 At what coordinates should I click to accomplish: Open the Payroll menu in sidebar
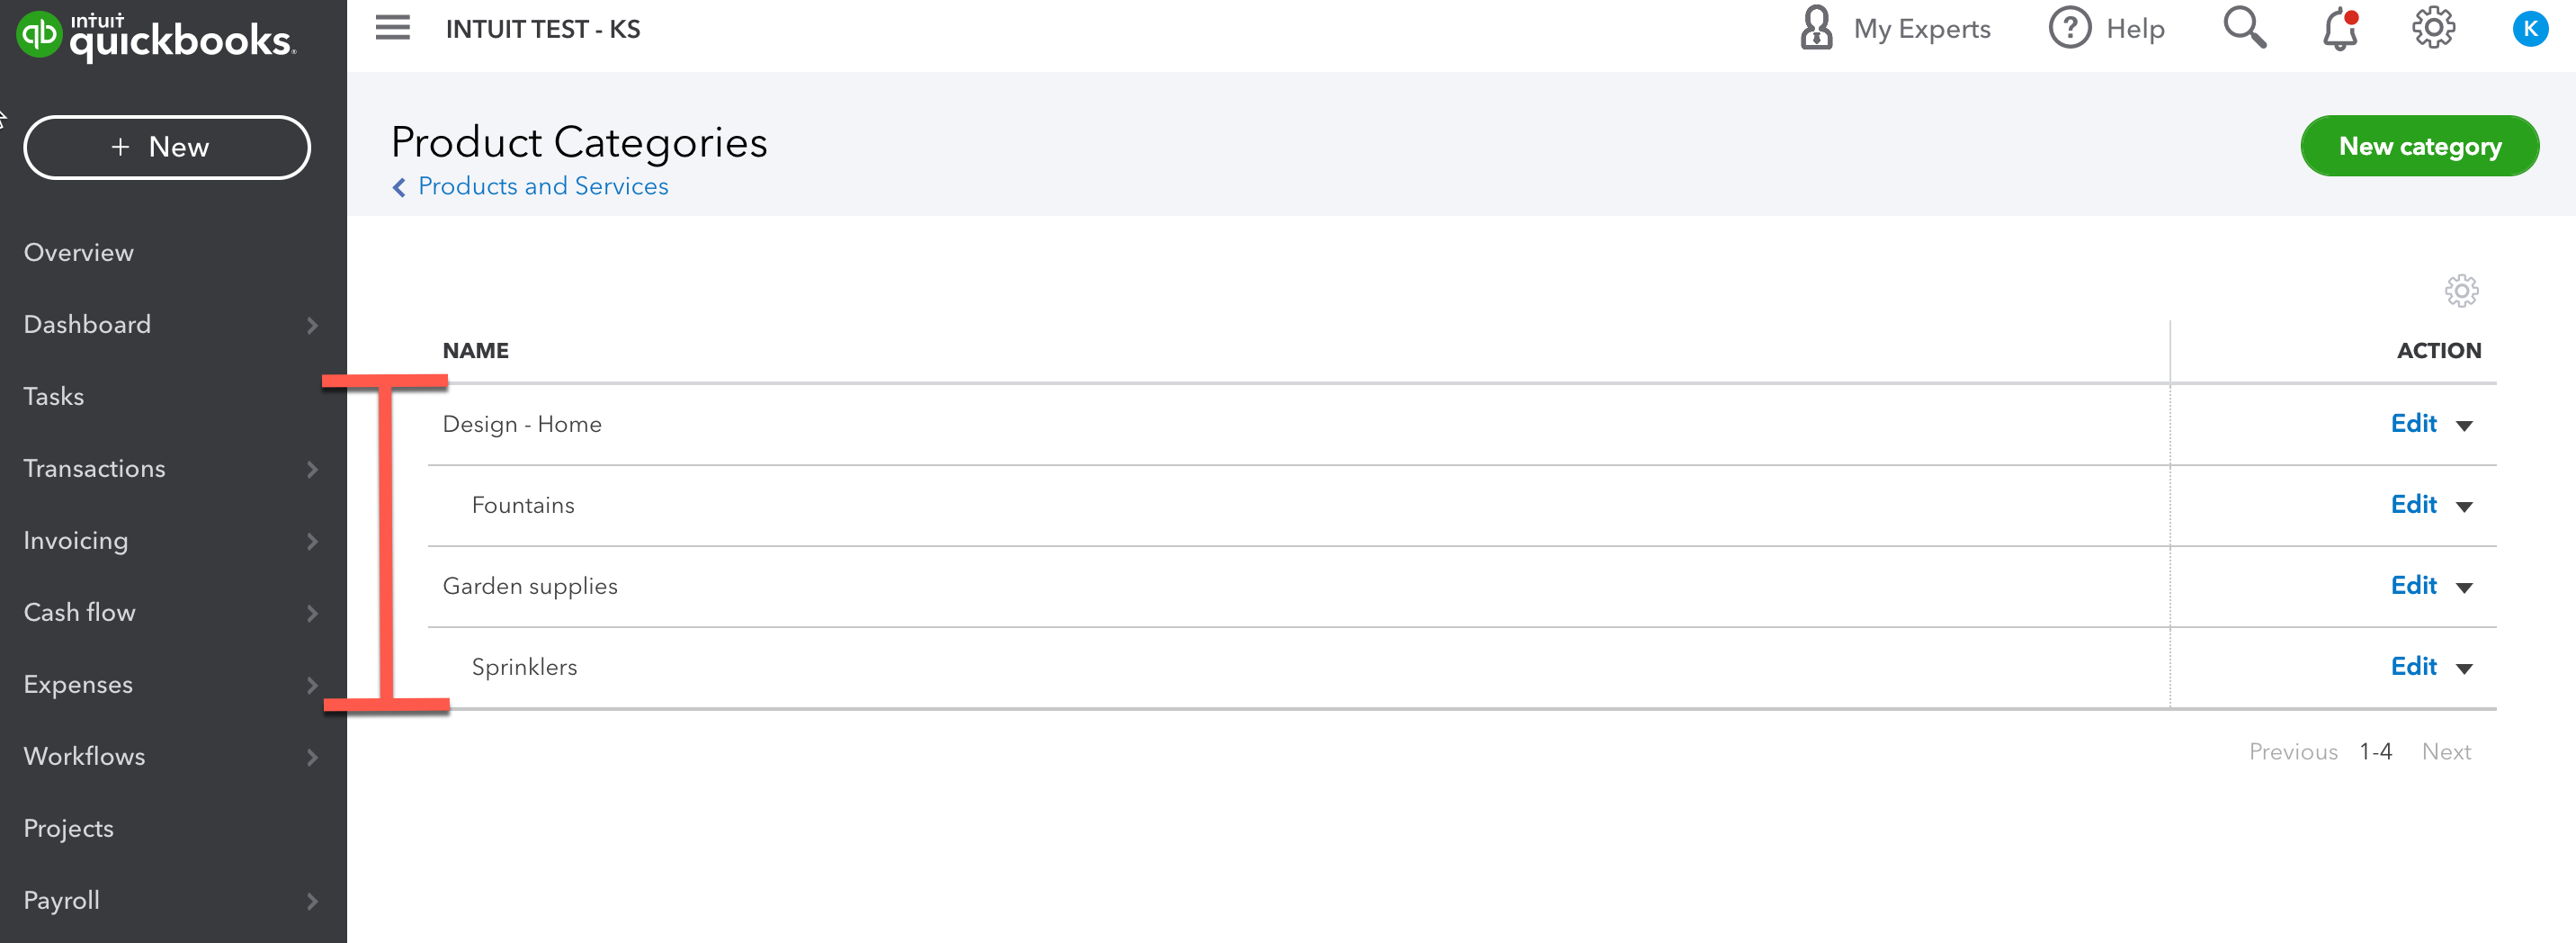point(61,900)
